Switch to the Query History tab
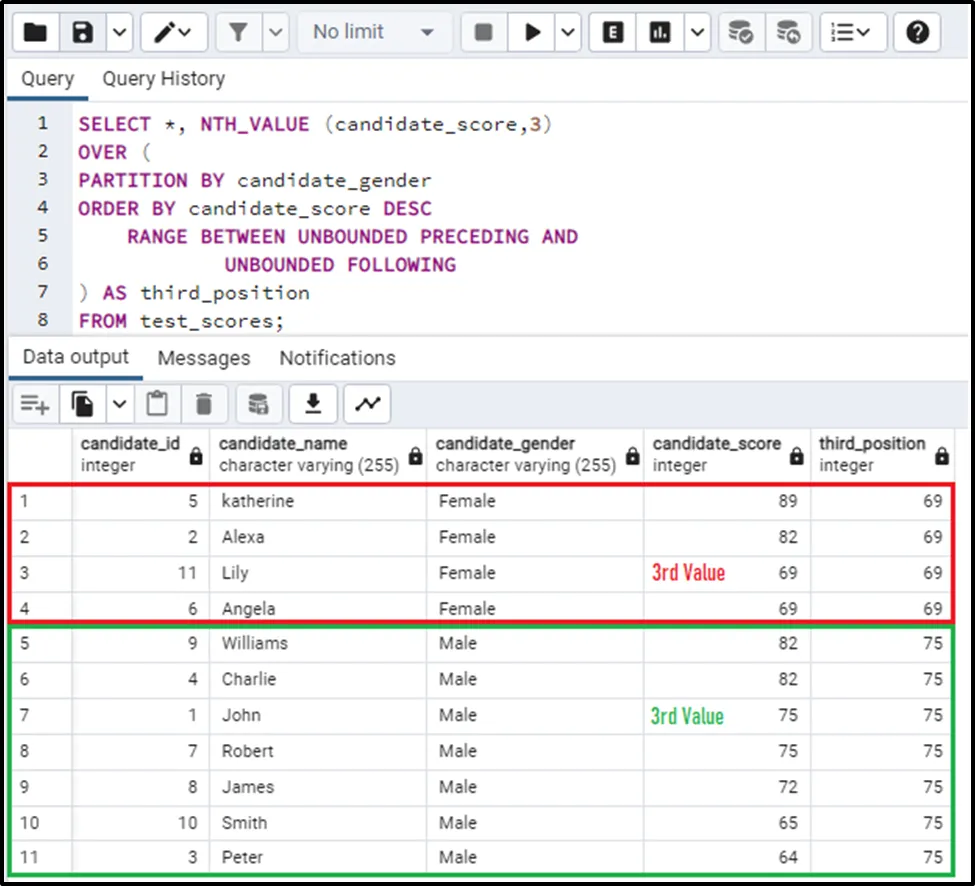Image resolution: width=975 pixels, height=886 pixels. pyautogui.click(x=164, y=79)
